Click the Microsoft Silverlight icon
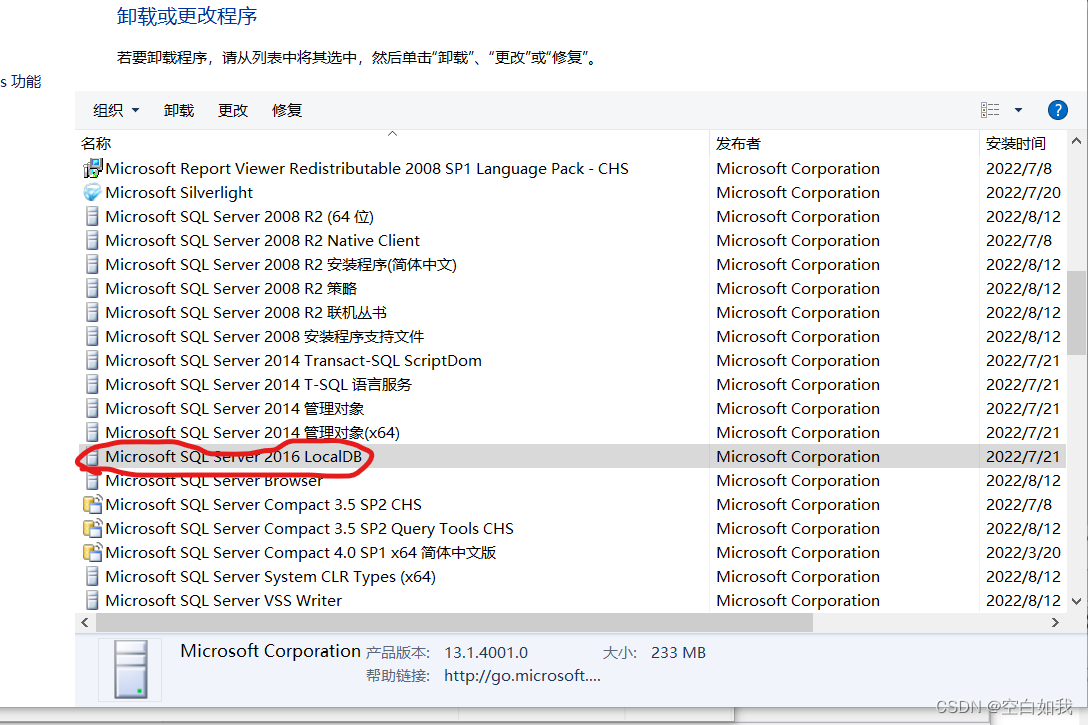The image size is (1088, 725). 92,192
